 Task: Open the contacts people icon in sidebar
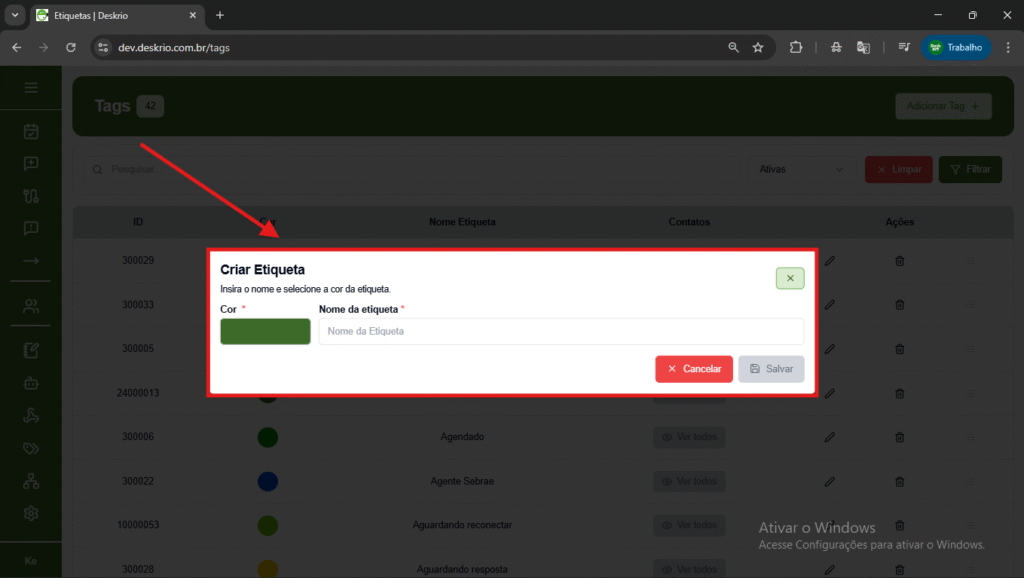click(31, 306)
